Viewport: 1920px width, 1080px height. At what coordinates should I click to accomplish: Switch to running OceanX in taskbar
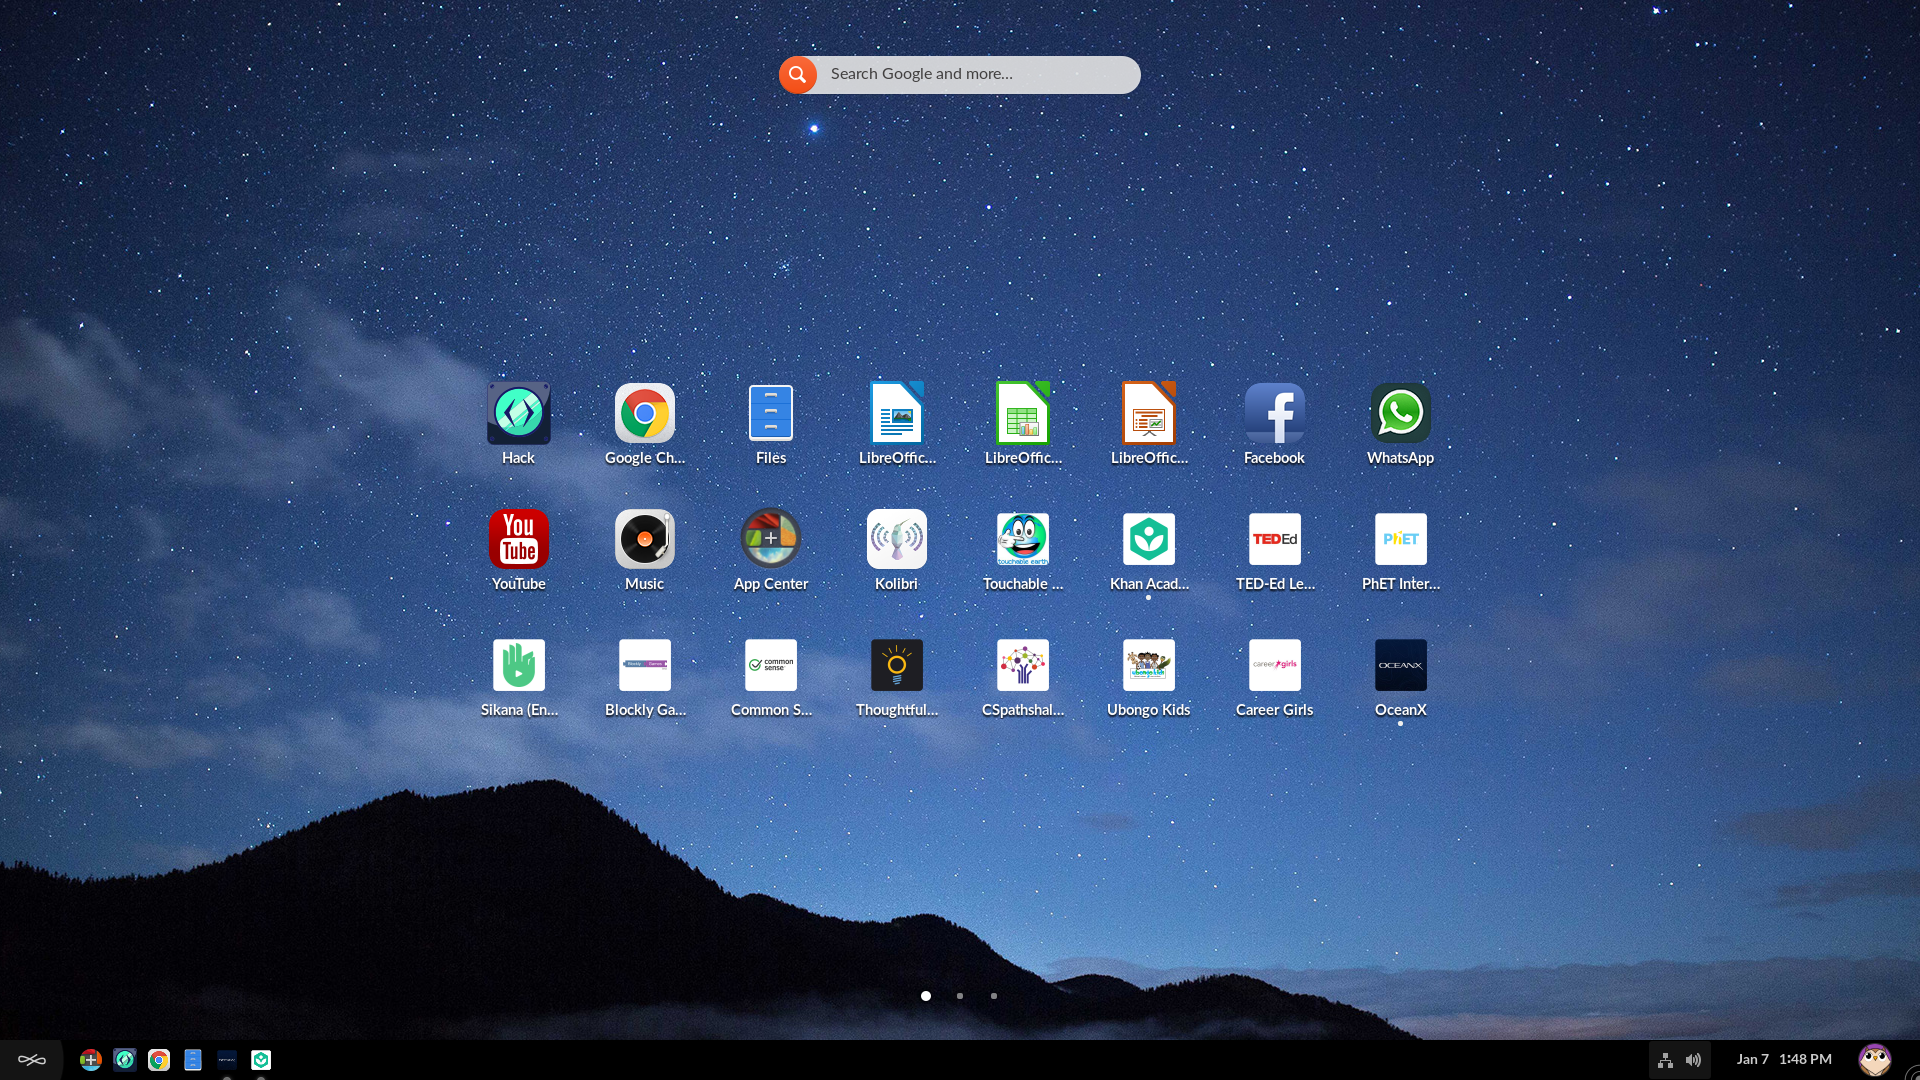pyautogui.click(x=227, y=1060)
